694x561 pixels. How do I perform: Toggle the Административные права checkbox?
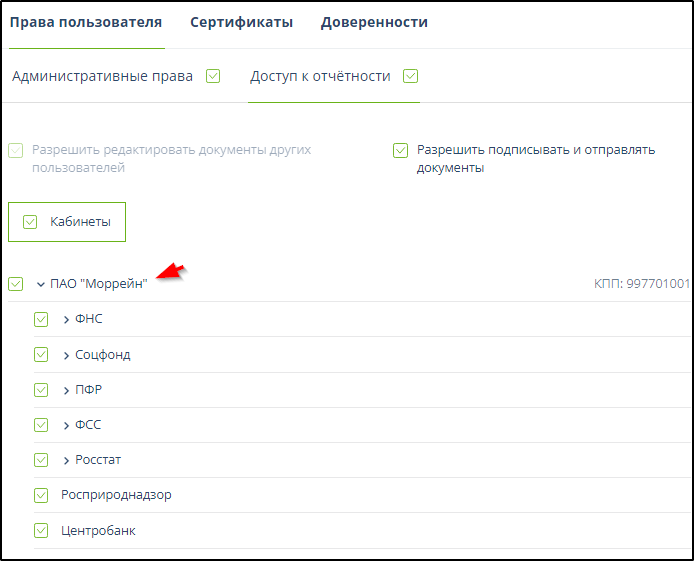(x=213, y=76)
